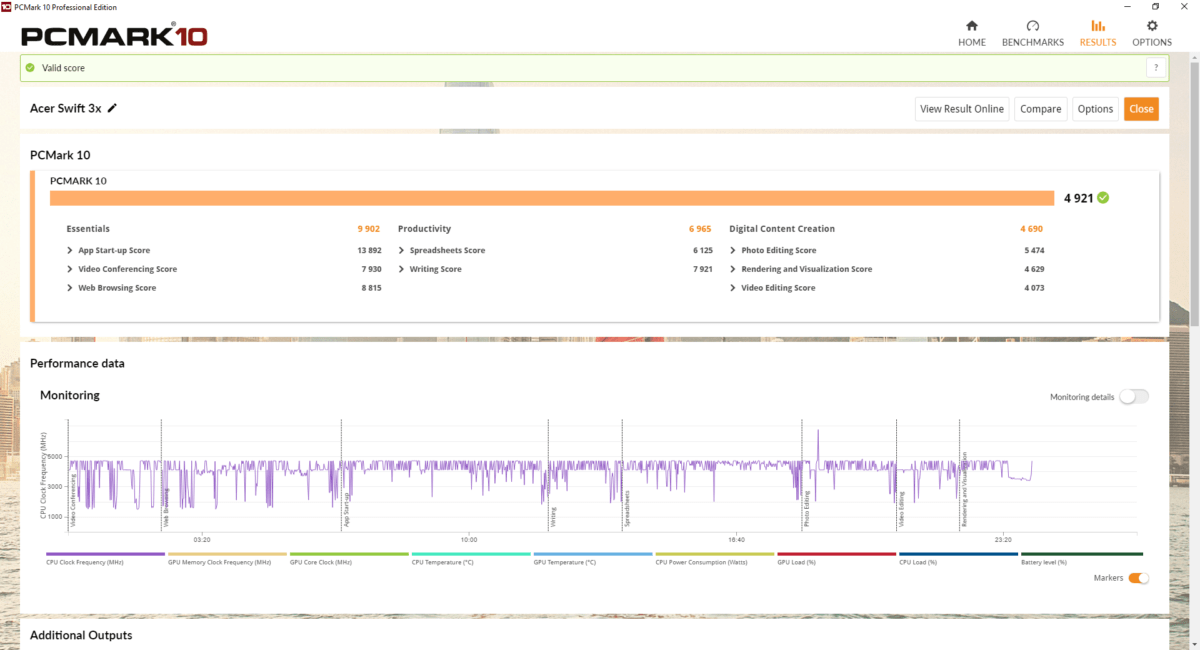Enable the Monitoring details toggle
Screen dimensions: 1200x650
point(1133,397)
